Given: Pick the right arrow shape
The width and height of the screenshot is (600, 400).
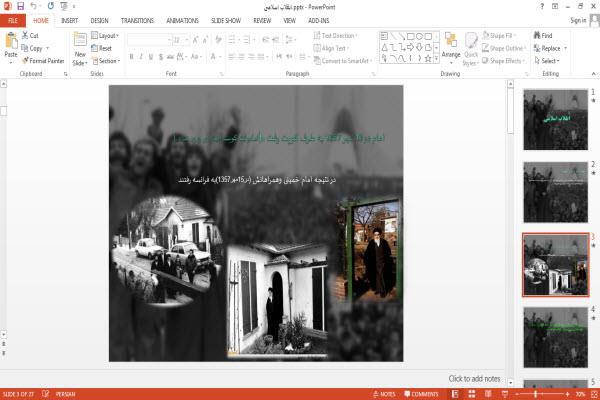Looking at the screenshot, I should 411,47.
